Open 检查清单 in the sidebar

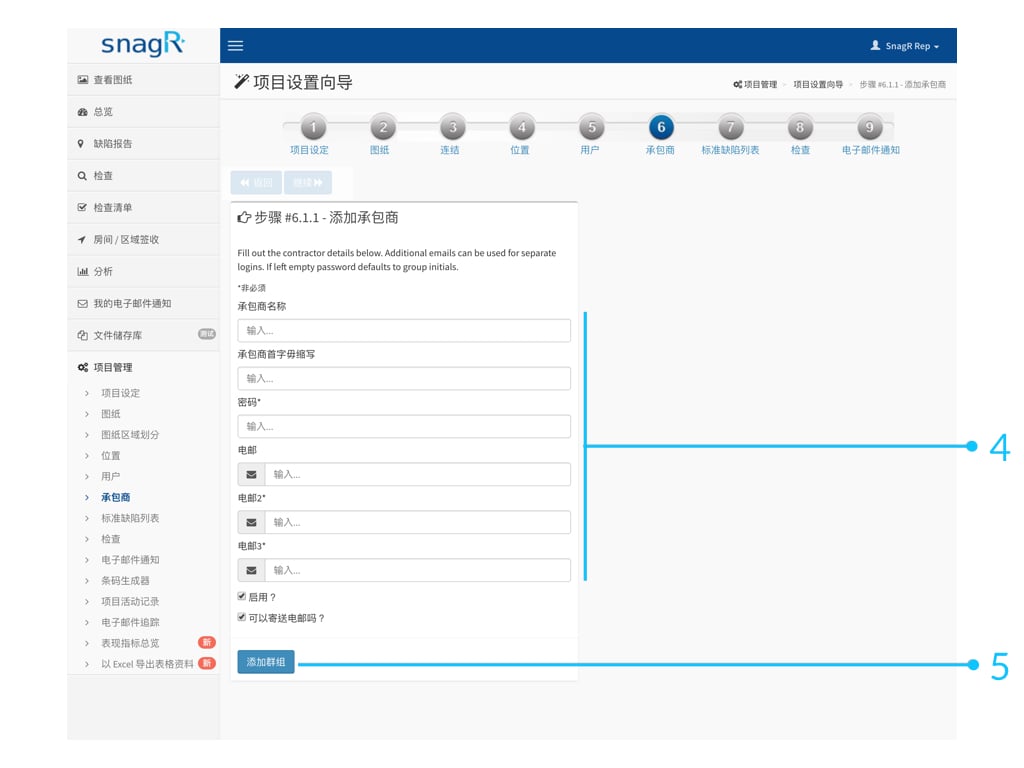click(x=143, y=208)
